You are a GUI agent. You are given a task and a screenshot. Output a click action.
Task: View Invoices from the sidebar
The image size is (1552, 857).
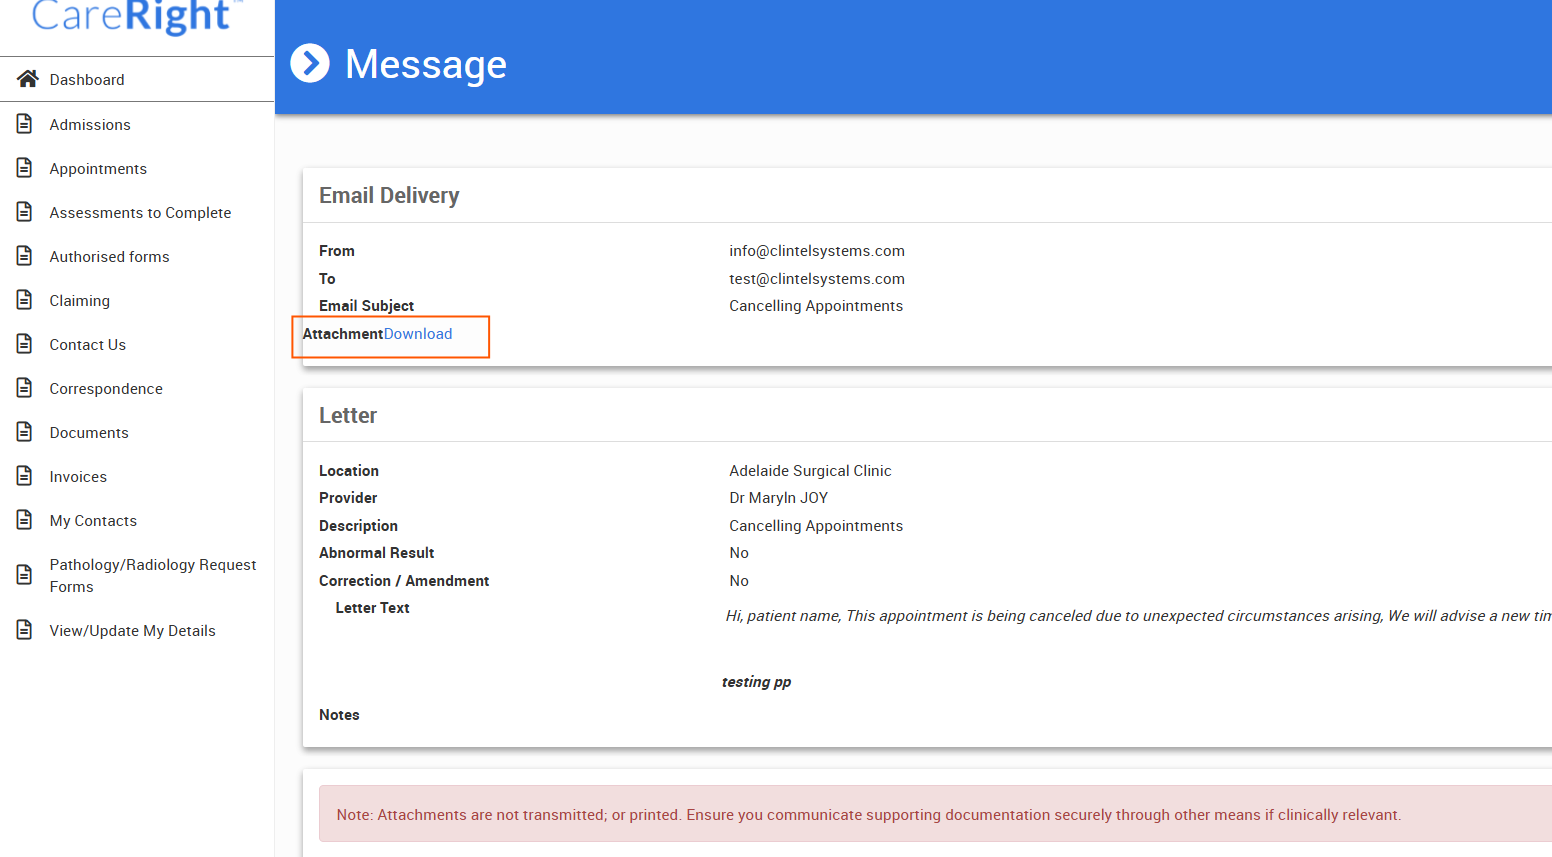tap(78, 477)
